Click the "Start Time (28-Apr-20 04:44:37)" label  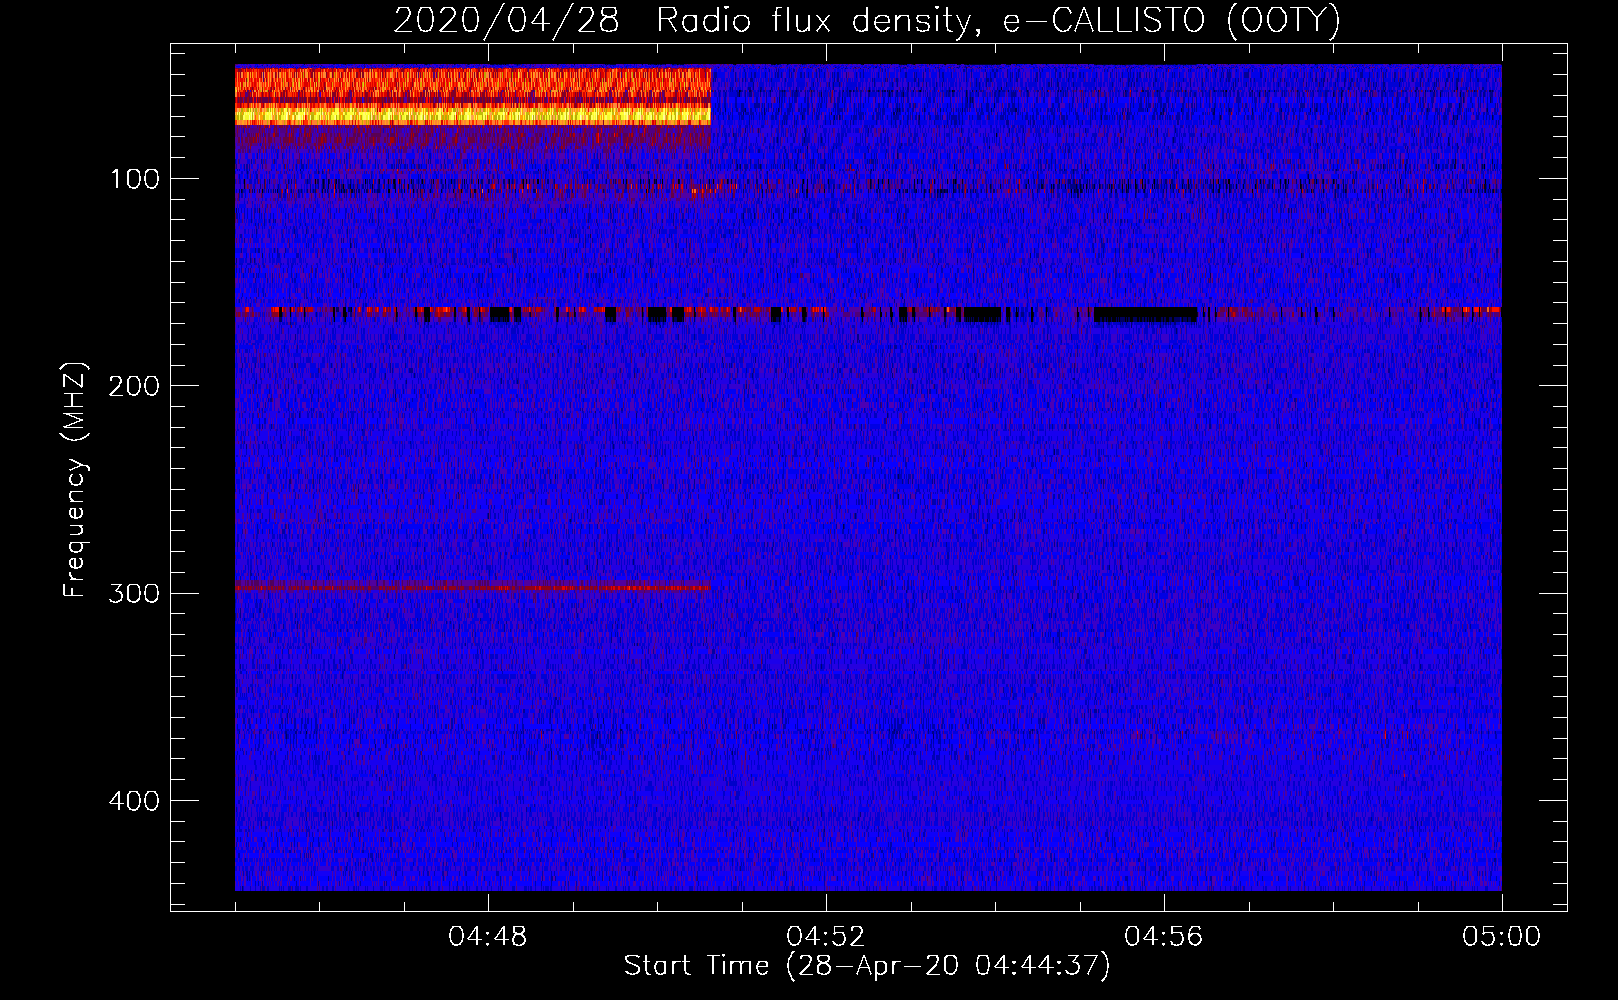tap(867, 966)
